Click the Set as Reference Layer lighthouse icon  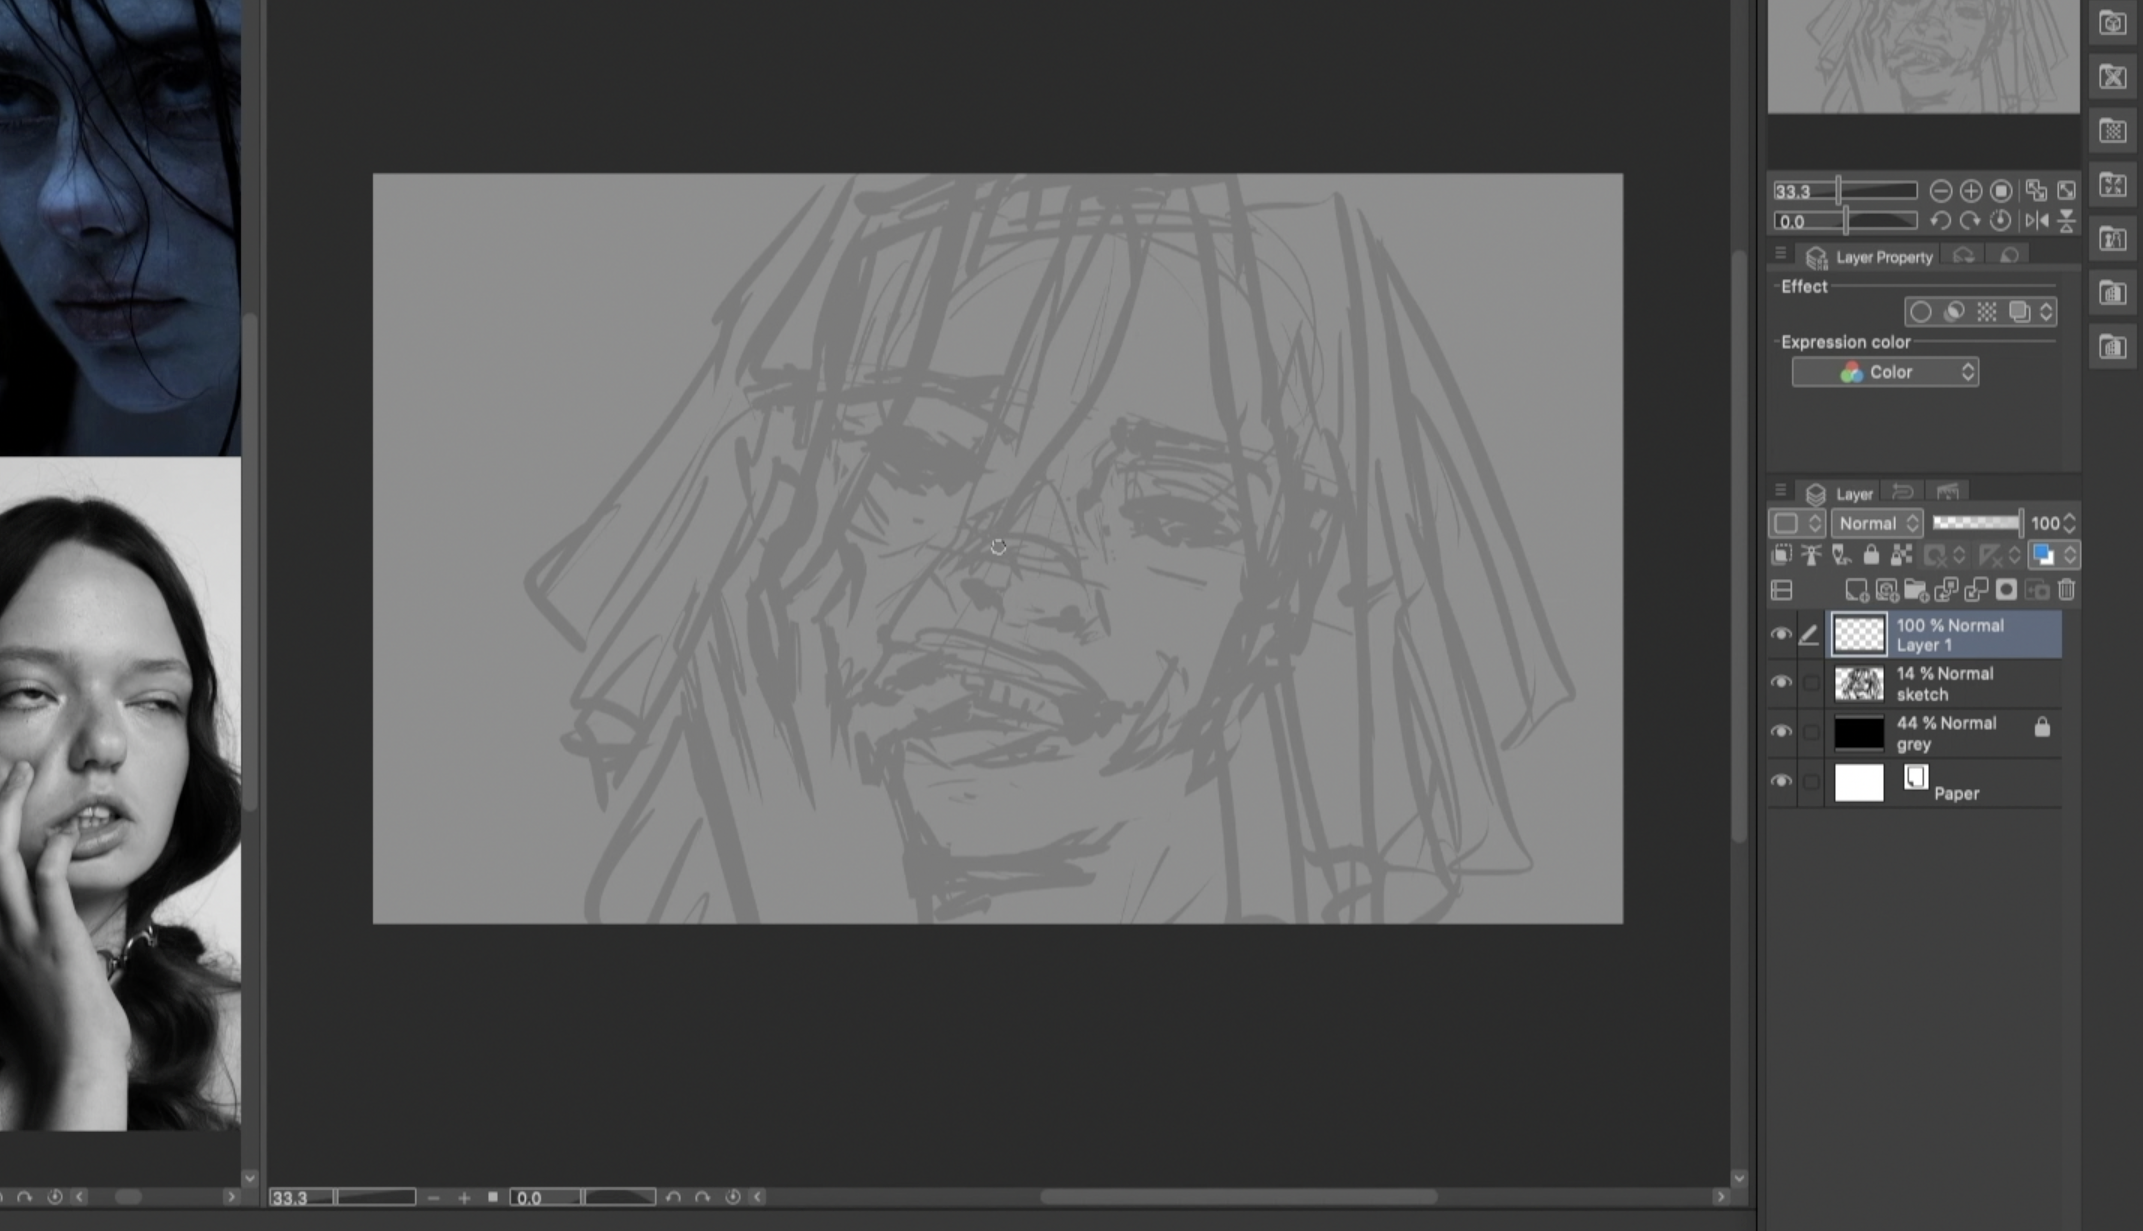click(1811, 555)
